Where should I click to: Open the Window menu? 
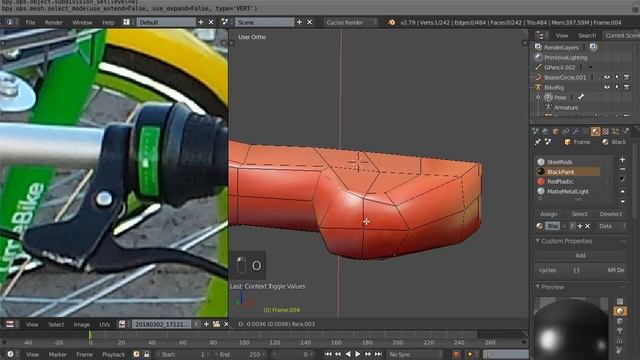tap(82, 22)
